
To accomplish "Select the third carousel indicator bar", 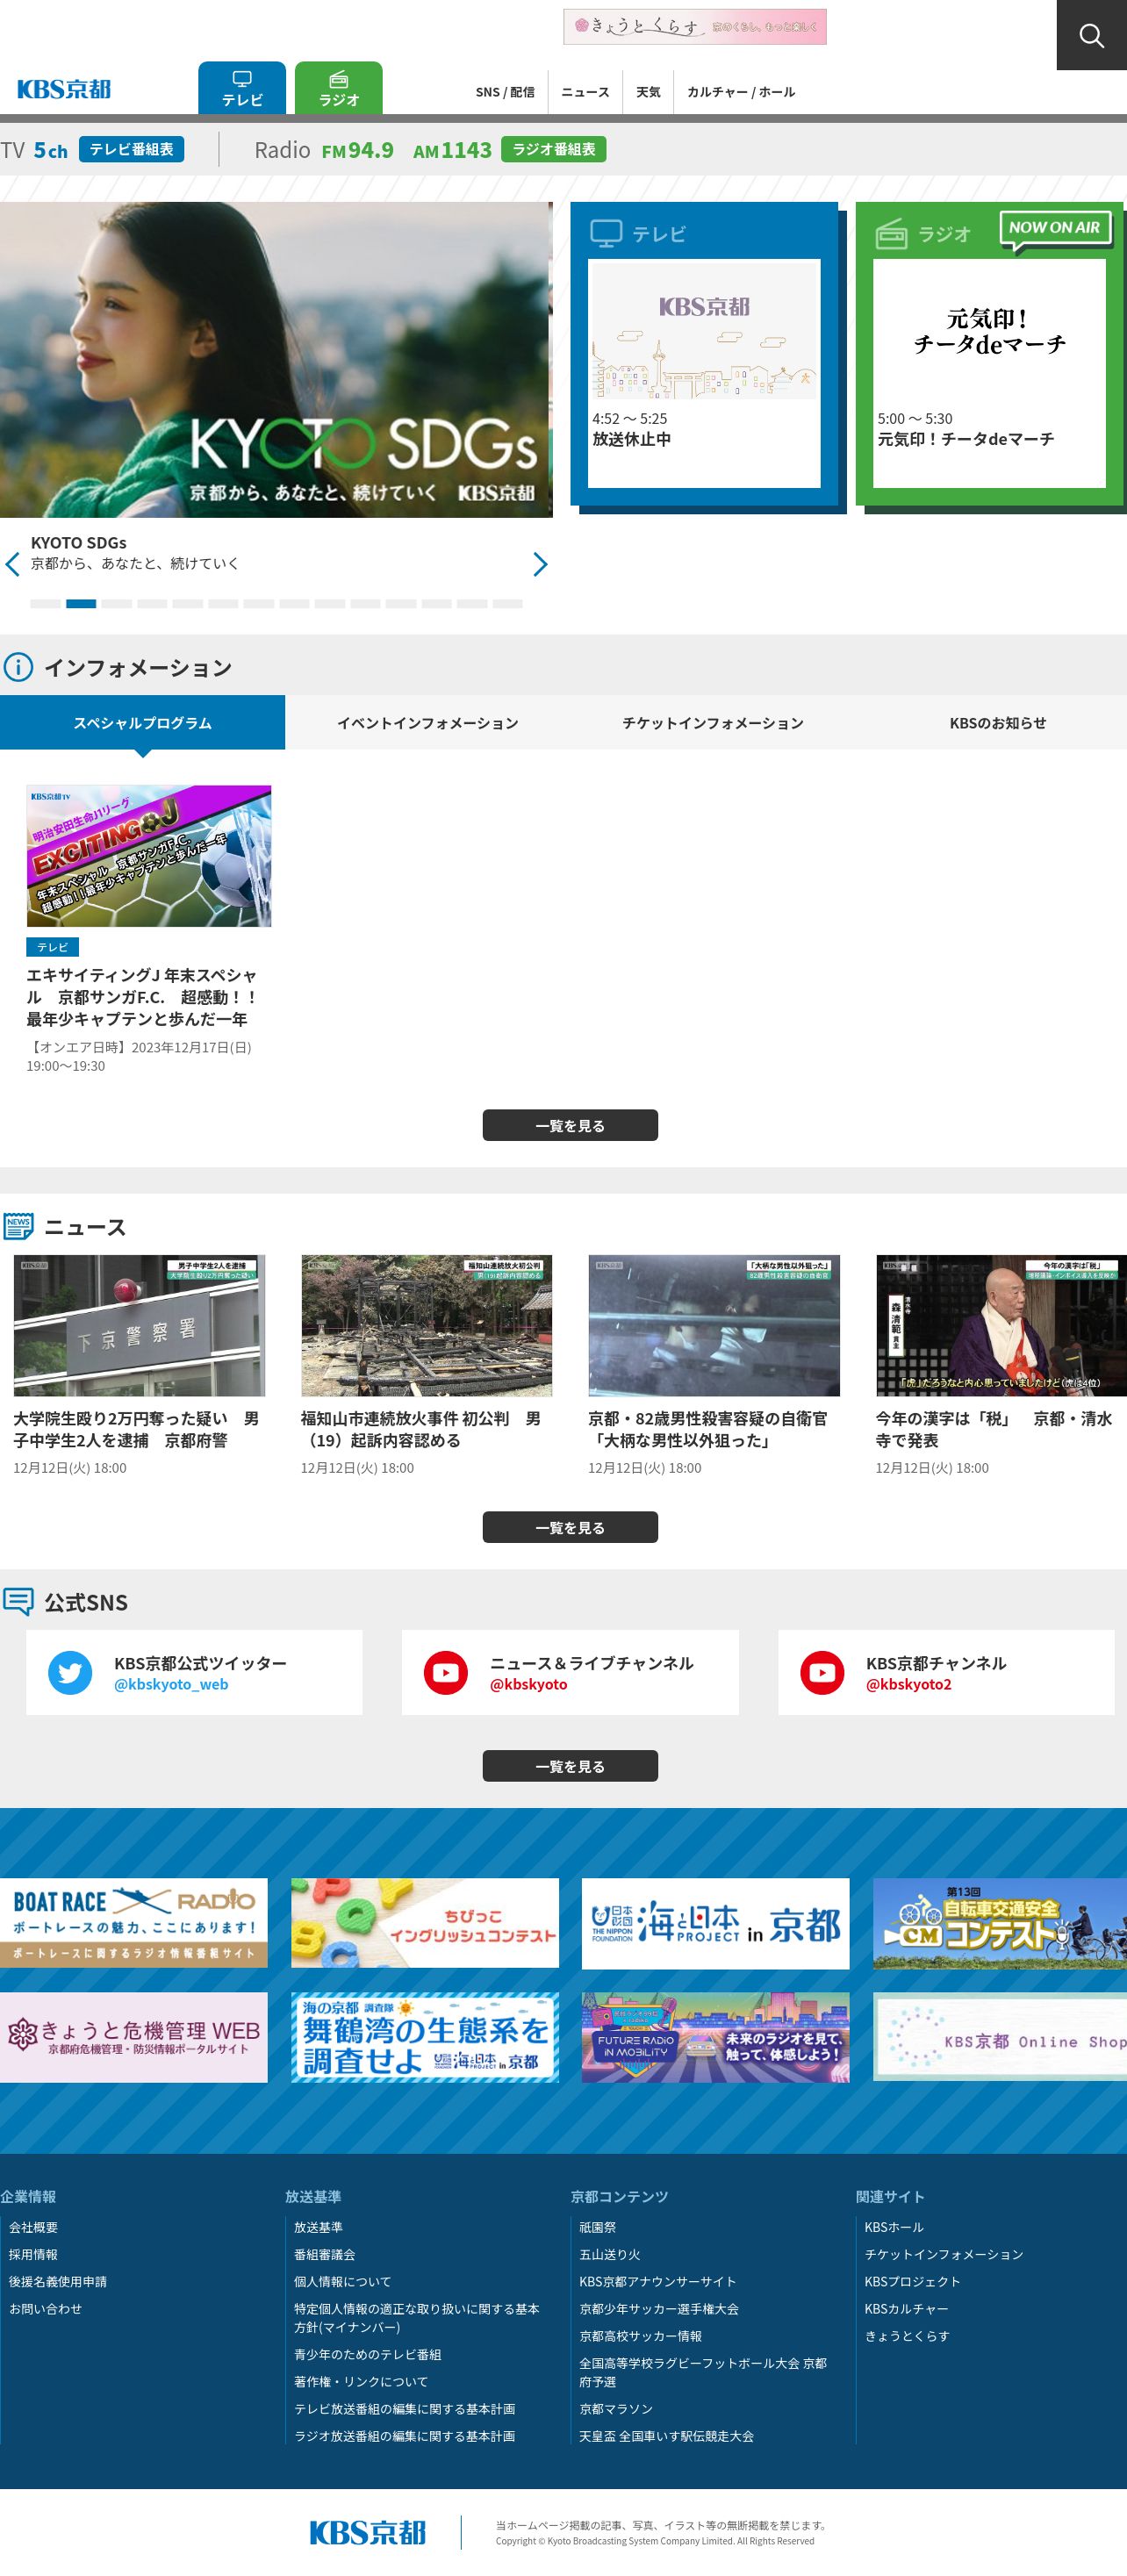I will pos(116,604).
